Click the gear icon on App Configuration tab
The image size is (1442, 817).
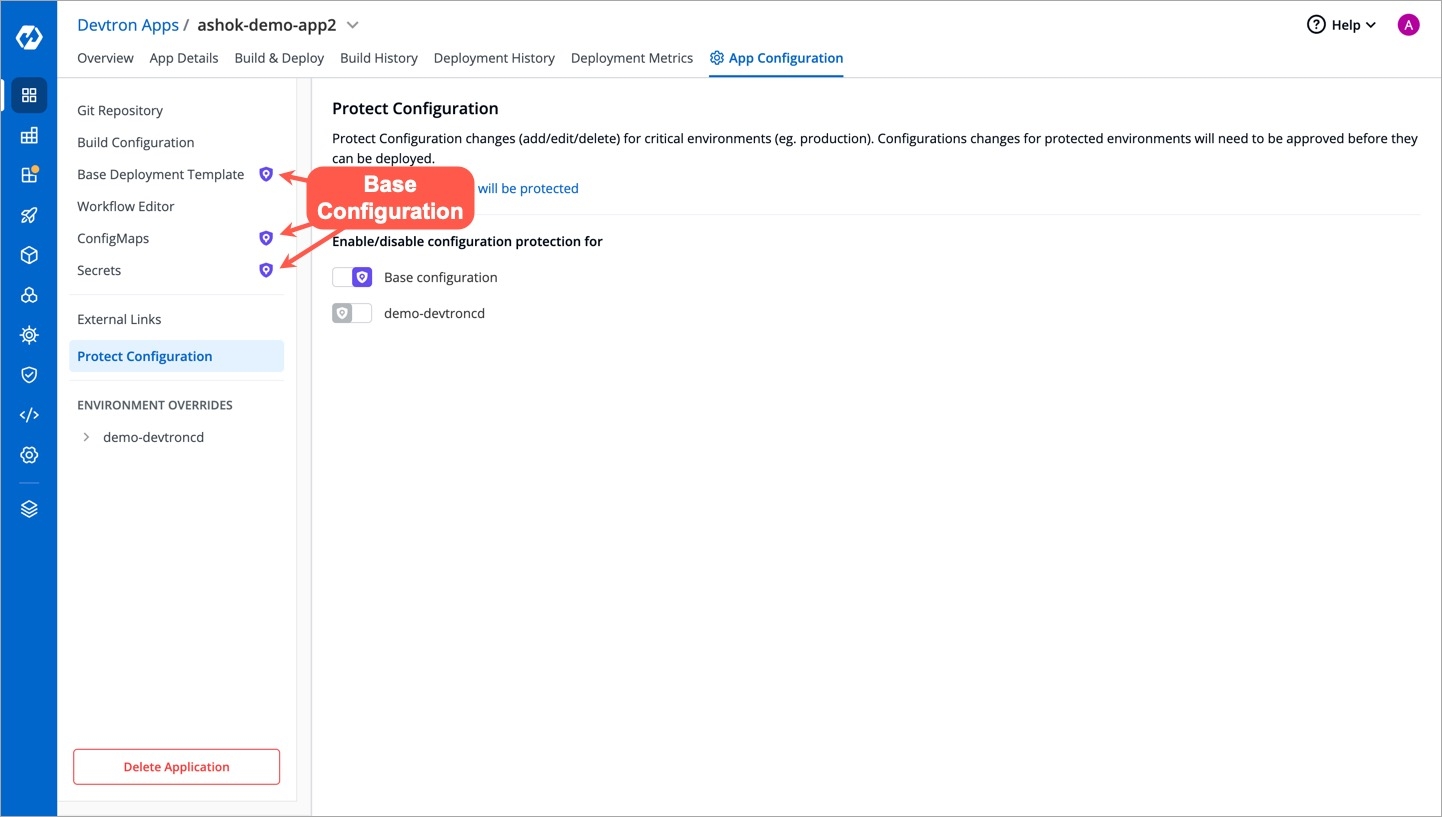tap(716, 58)
